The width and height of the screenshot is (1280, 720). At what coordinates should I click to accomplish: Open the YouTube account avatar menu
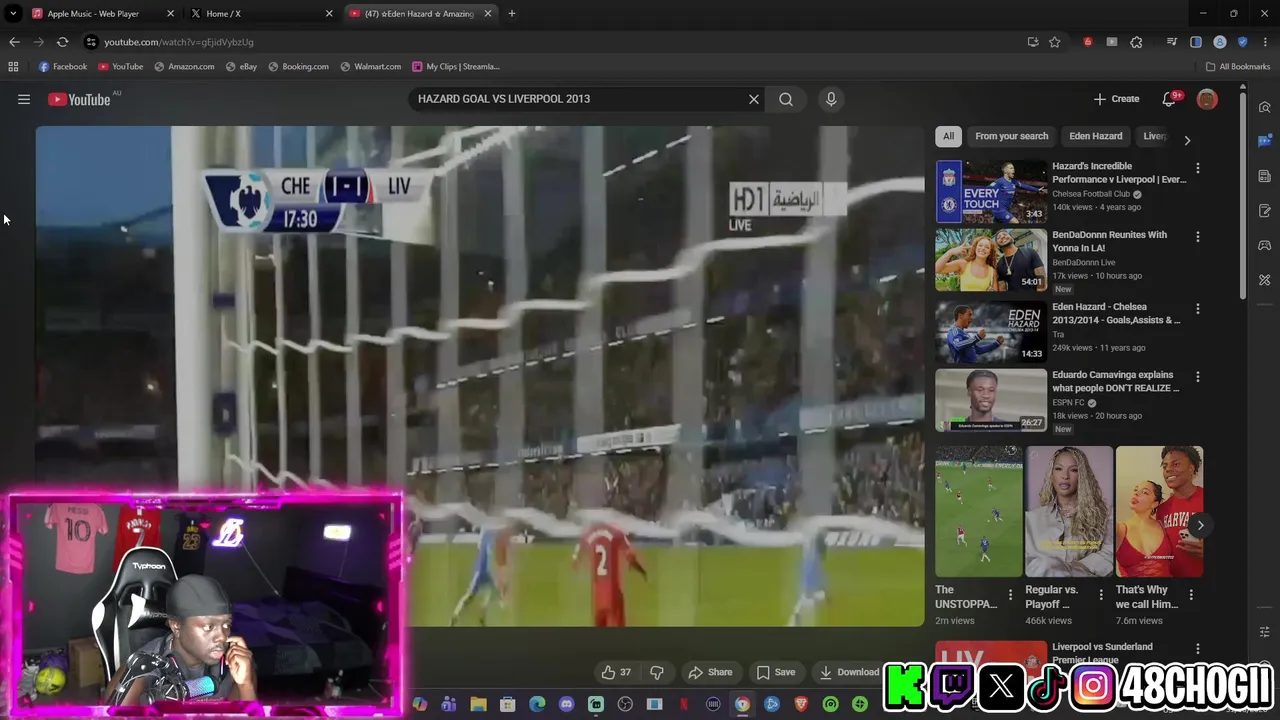[1207, 99]
